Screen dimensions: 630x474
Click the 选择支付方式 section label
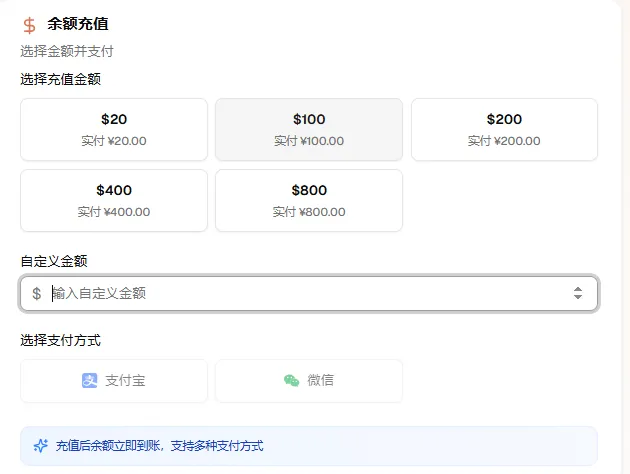coord(61,340)
